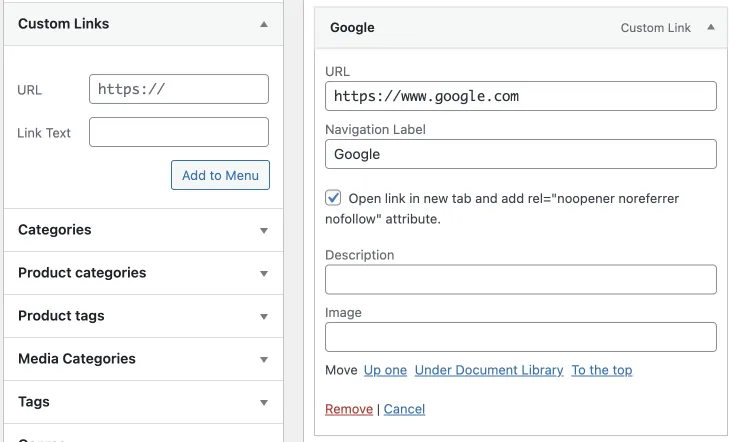735x442 pixels.
Task: Click the Product categories heading
Action: [x=82, y=273]
